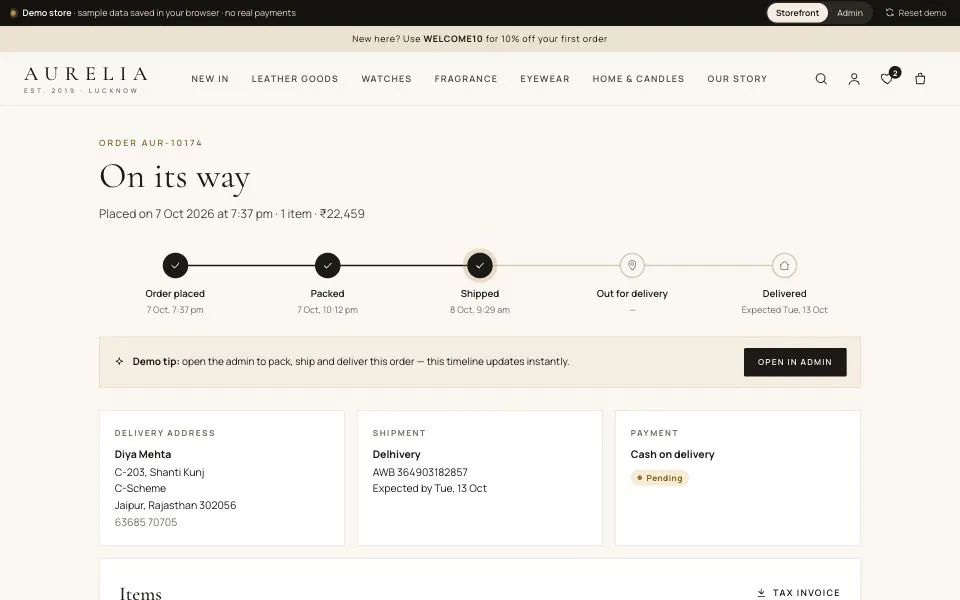The height and width of the screenshot is (600, 960).
Task: Click the Expected by Tue, 13 Oct shipment line
Action: pos(430,489)
